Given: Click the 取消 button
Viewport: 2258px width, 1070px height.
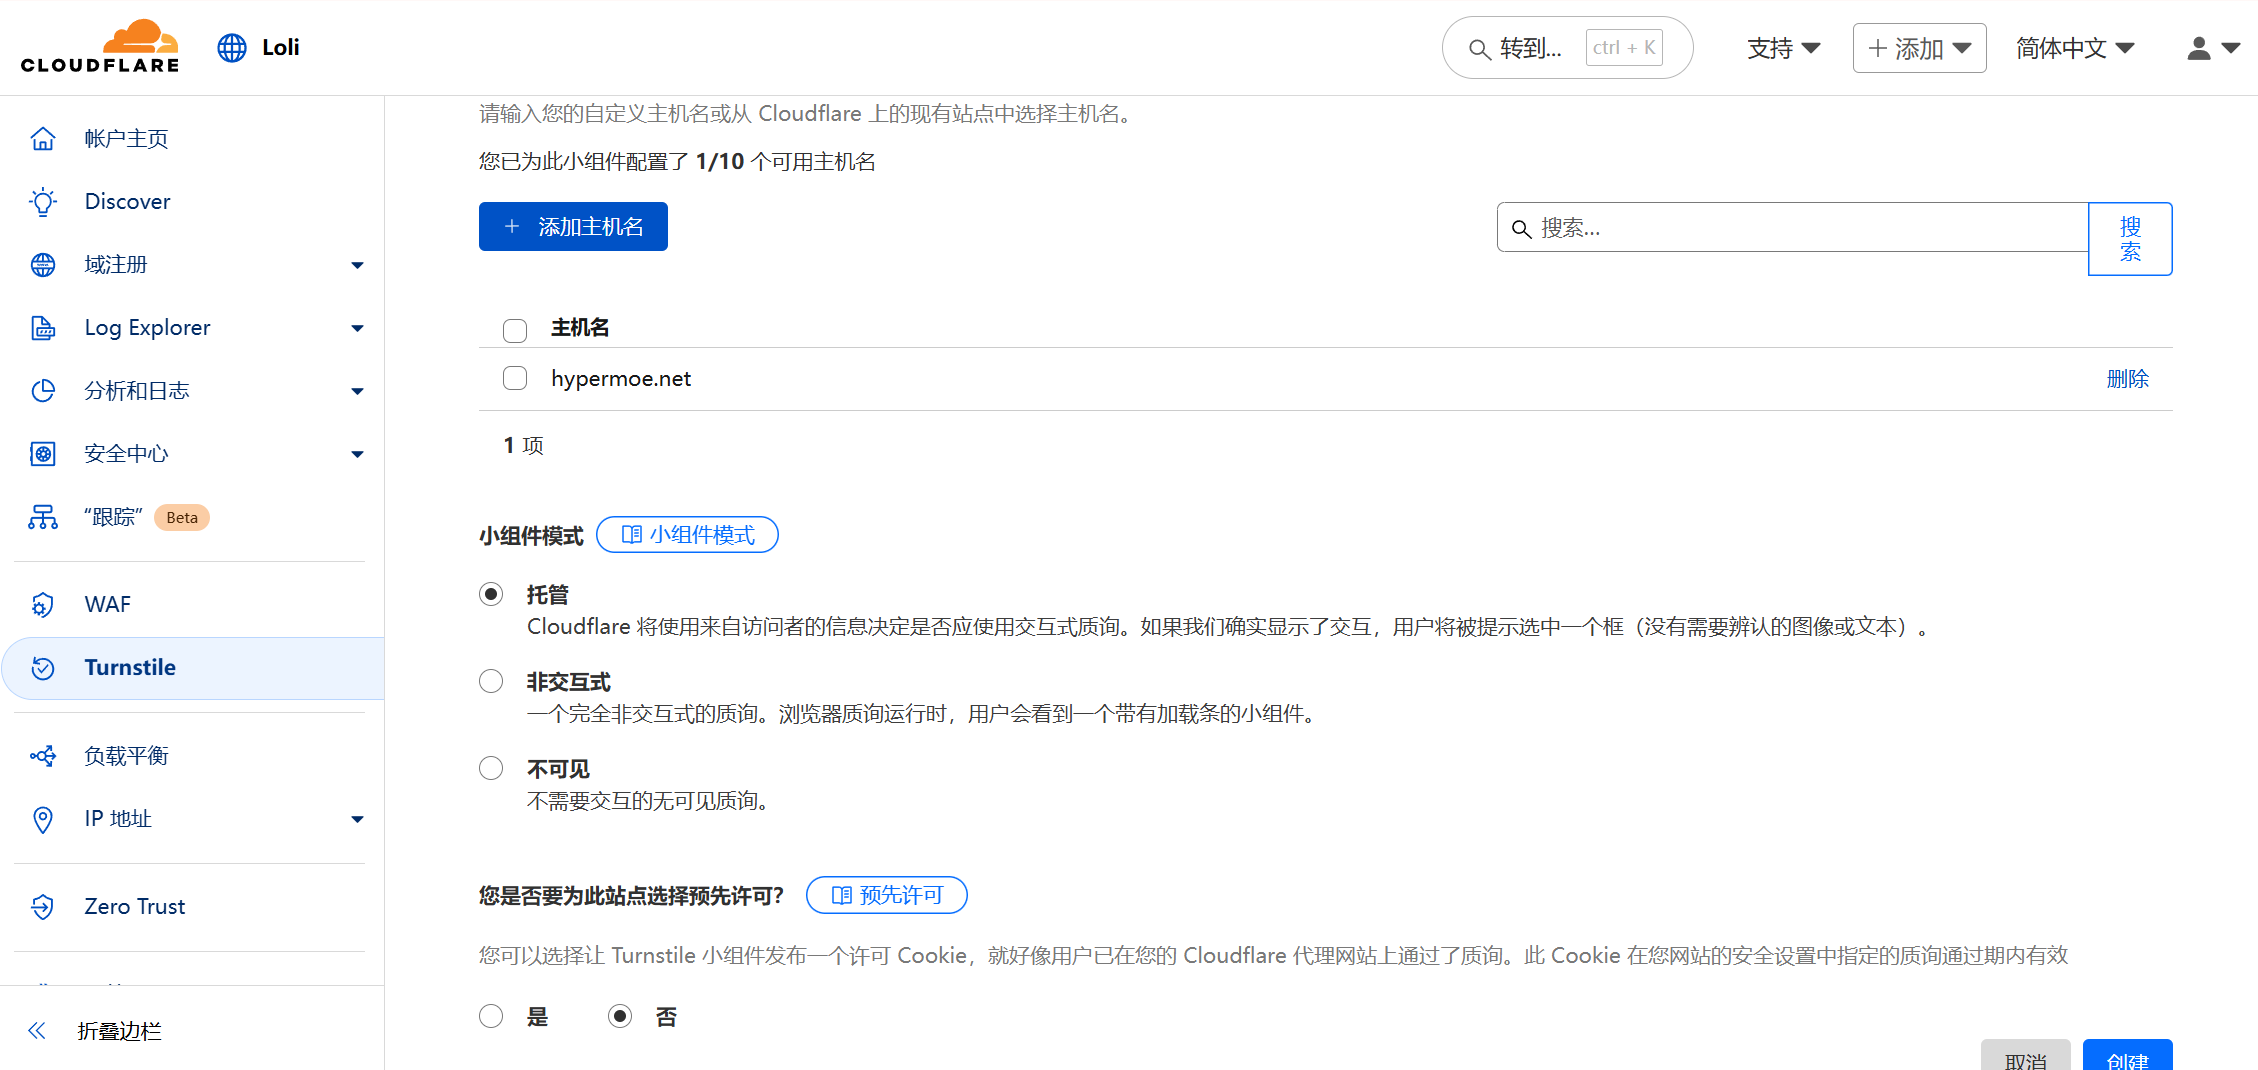Looking at the screenshot, I should tap(2026, 1056).
